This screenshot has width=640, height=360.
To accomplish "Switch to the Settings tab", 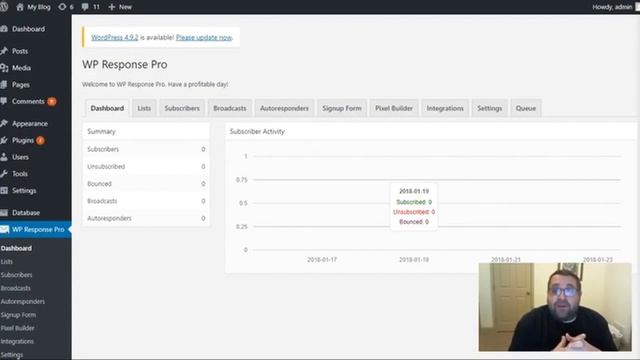I will click(x=490, y=108).
